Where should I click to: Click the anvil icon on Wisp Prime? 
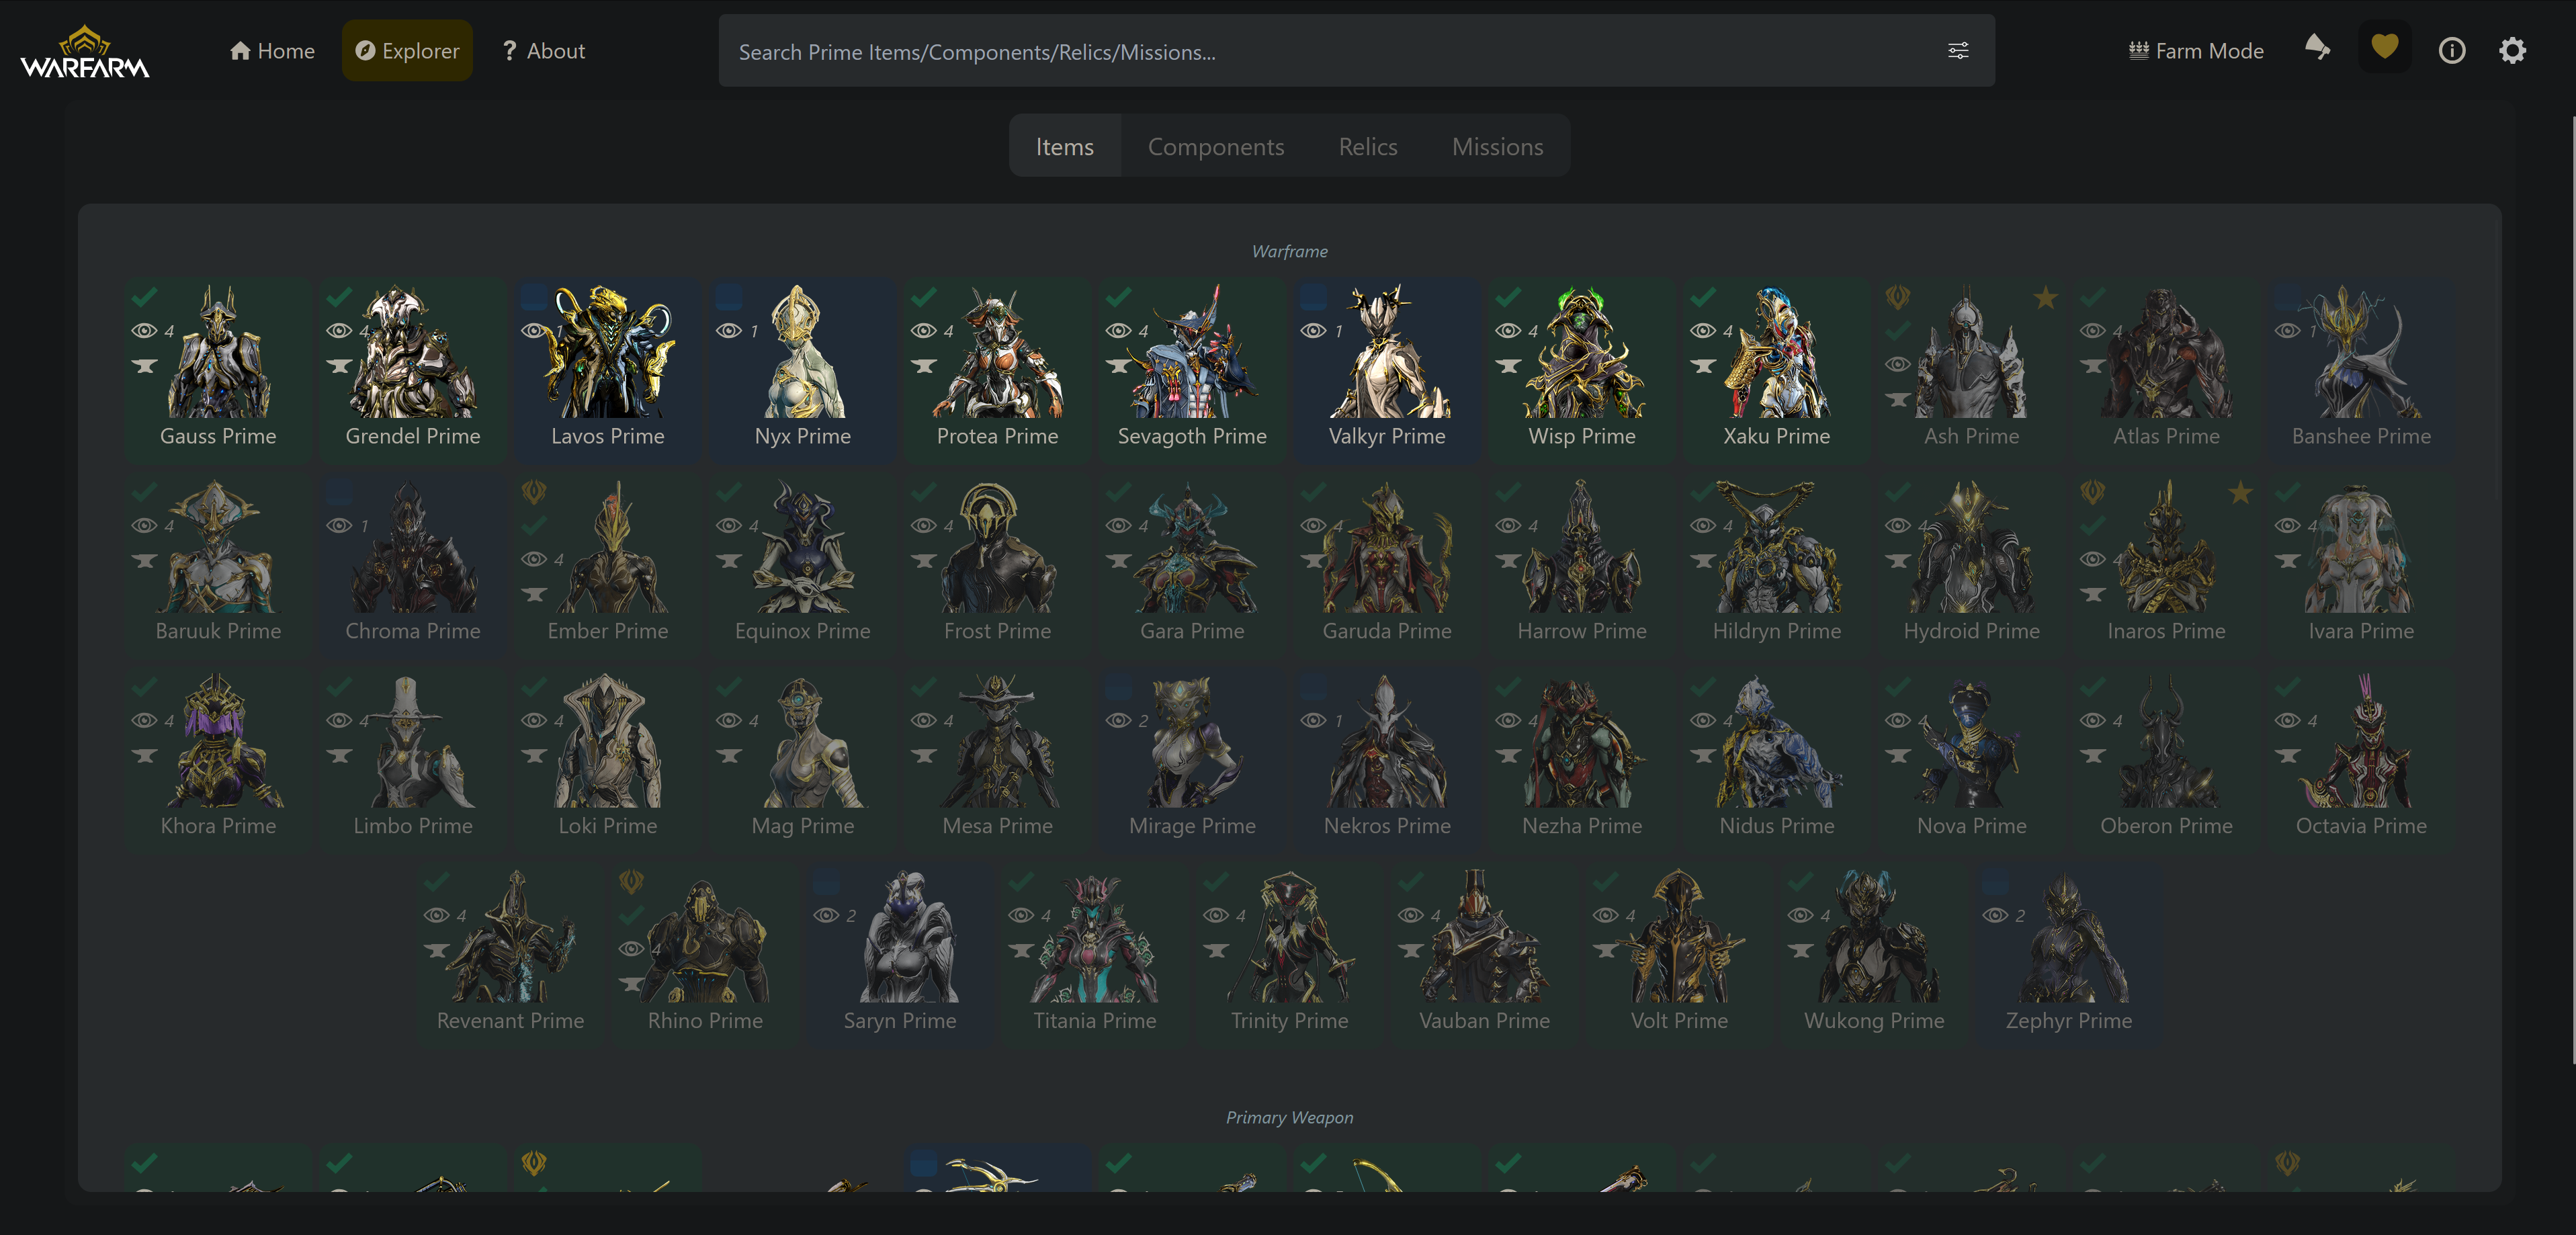coord(1509,366)
